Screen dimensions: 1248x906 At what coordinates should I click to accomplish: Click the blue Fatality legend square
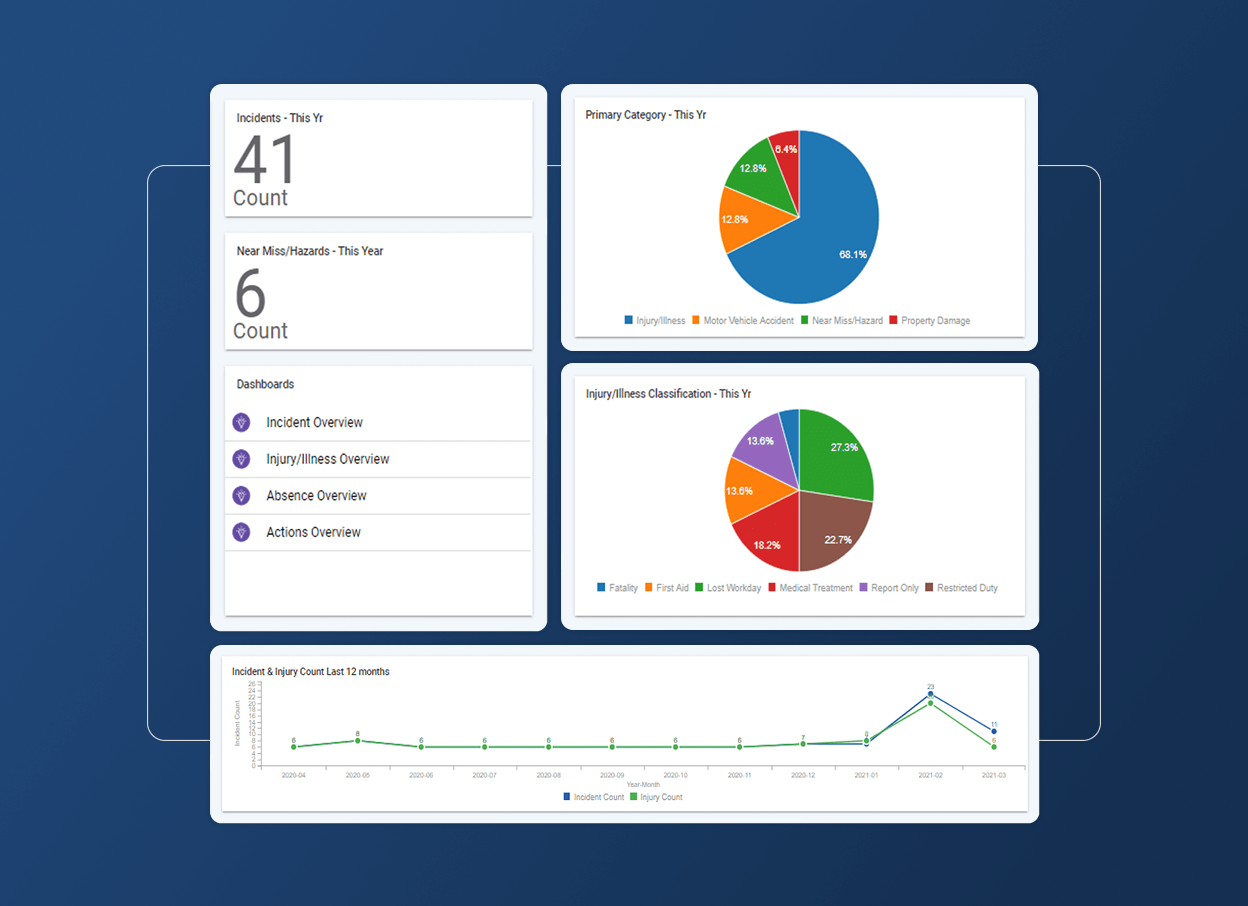[x=600, y=587]
